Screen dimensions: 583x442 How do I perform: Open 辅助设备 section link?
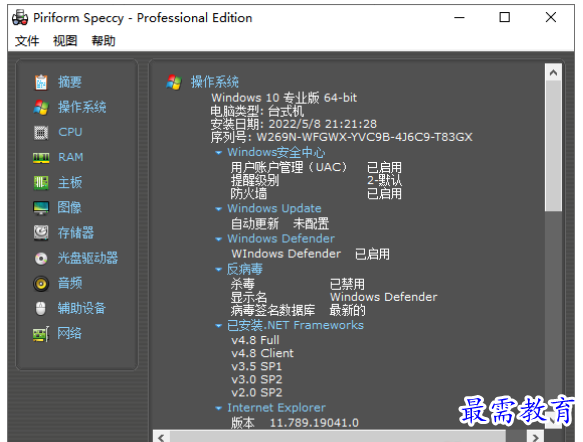(x=82, y=309)
